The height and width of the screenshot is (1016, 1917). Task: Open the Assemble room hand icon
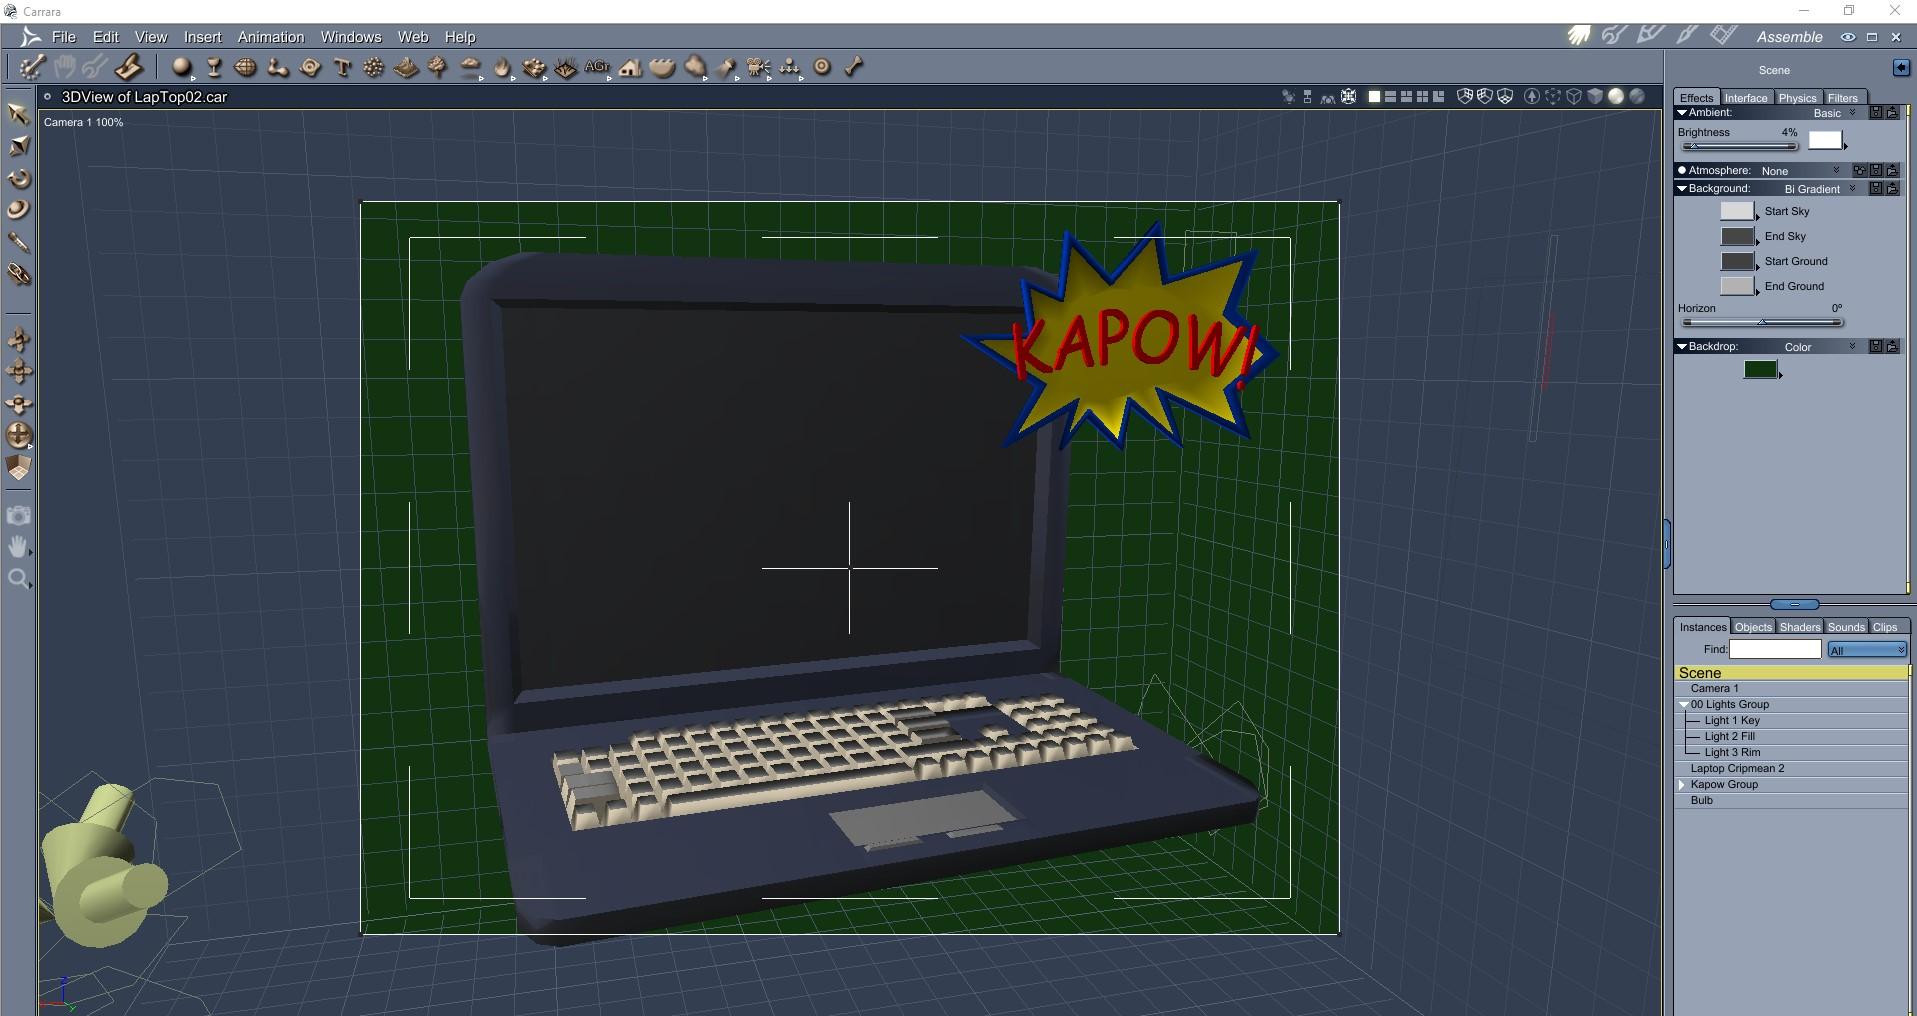pyautogui.click(x=1579, y=36)
